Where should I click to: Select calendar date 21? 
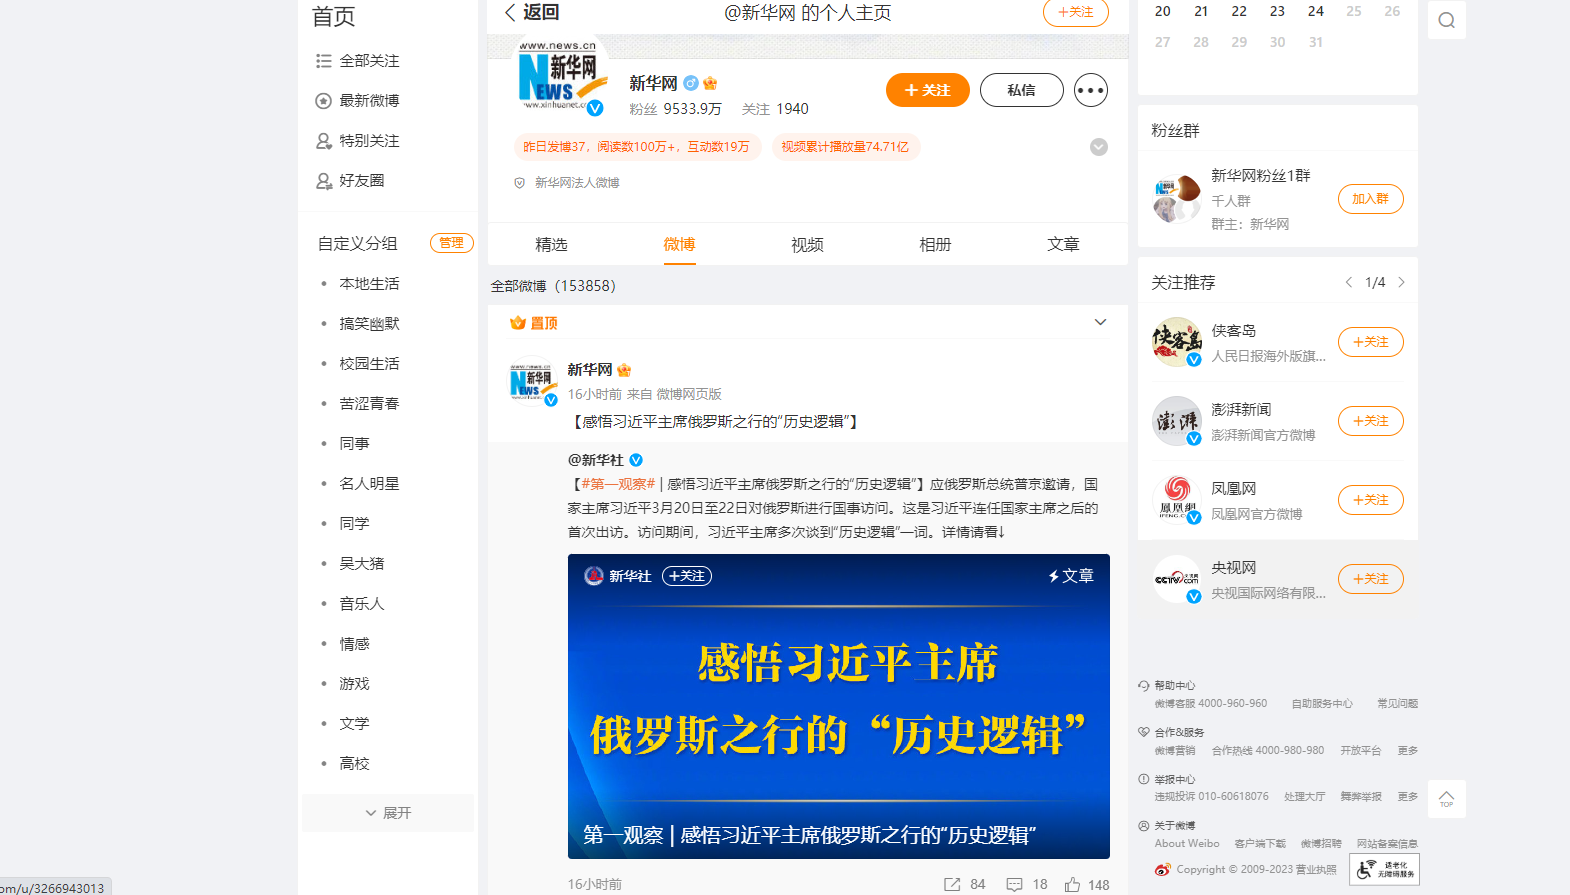[1201, 11]
